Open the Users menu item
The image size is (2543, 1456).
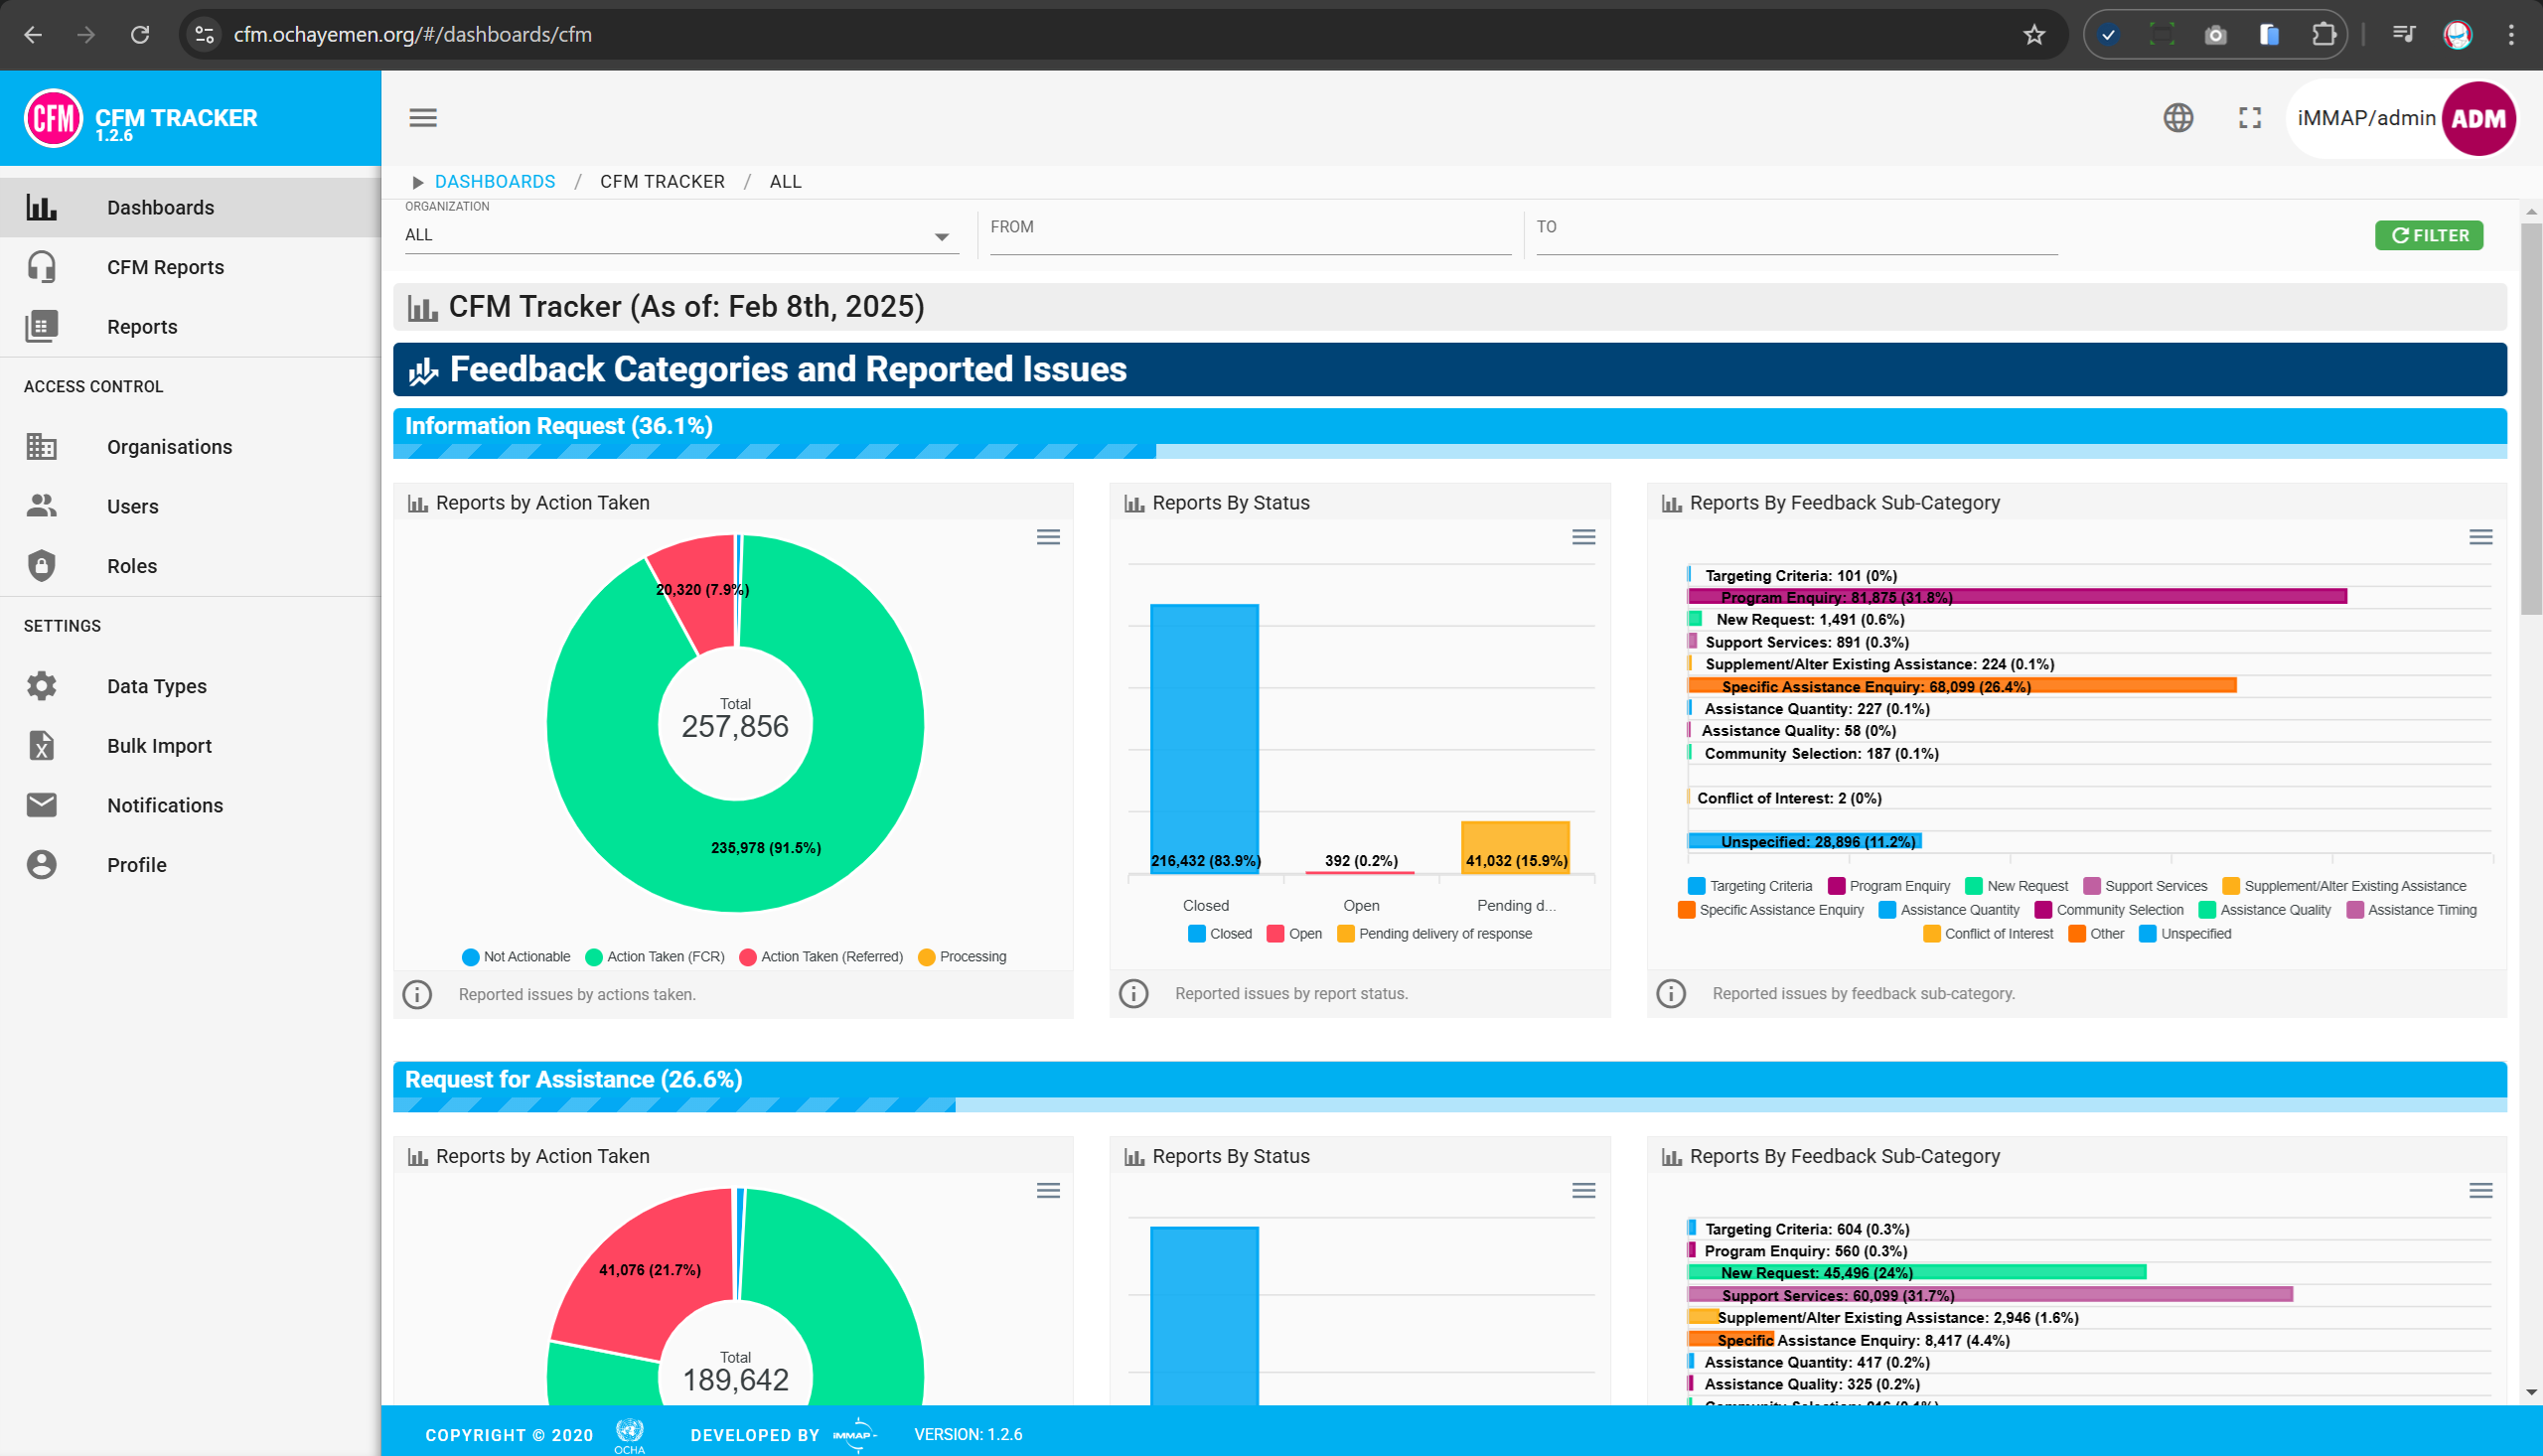tap(132, 506)
